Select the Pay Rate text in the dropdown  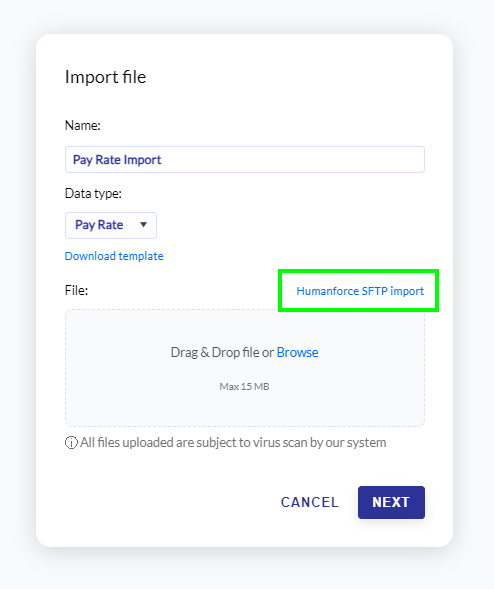coord(99,225)
